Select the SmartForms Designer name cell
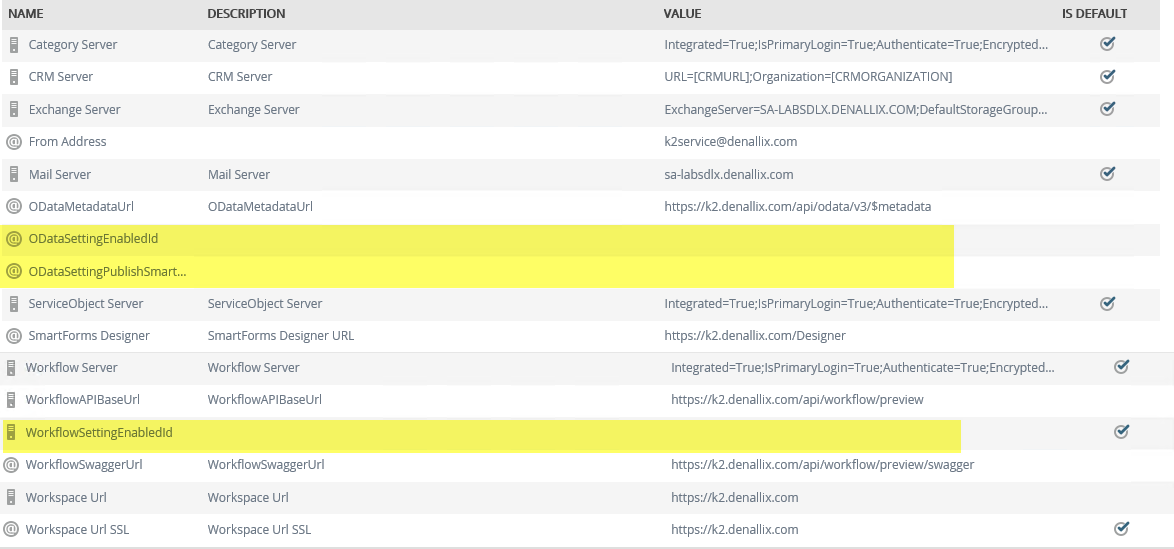The width and height of the screenshot is (1174, 549). pos(89,336)
